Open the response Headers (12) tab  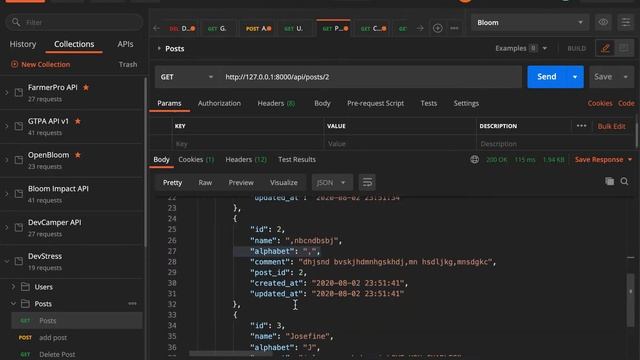coord(246,160)
